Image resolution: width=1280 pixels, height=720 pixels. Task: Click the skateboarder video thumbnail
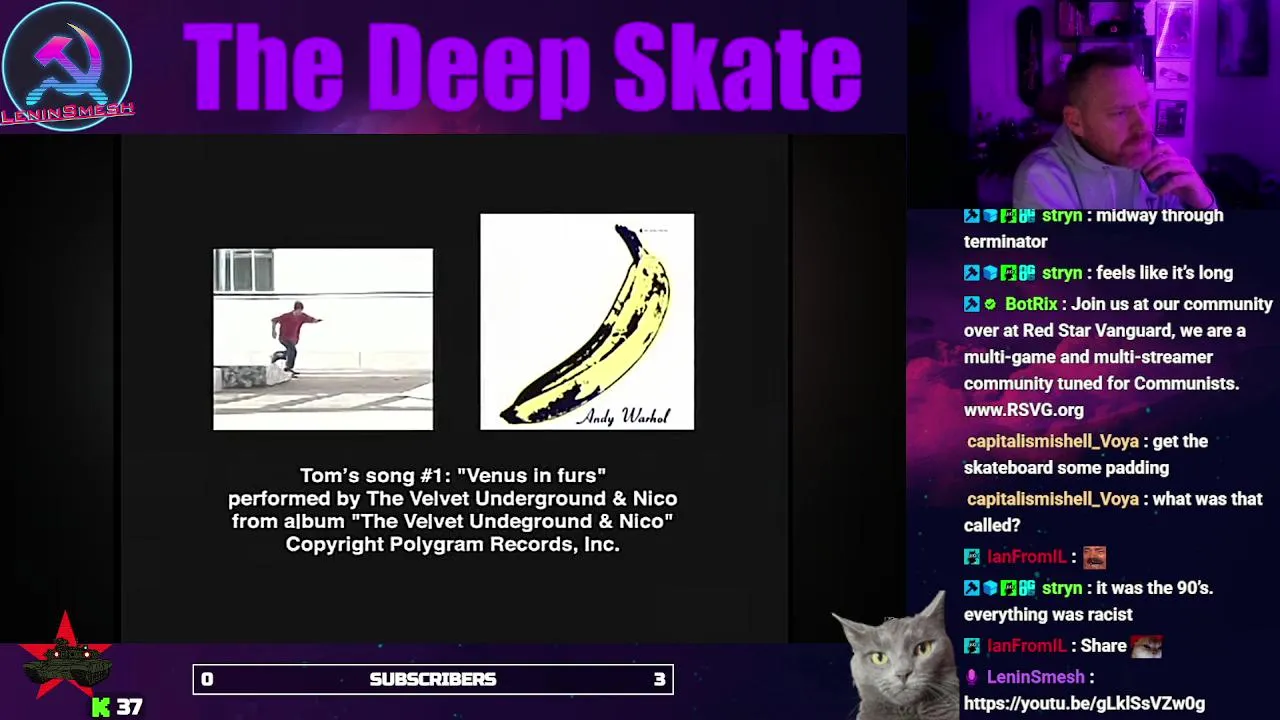click(323, 339)
